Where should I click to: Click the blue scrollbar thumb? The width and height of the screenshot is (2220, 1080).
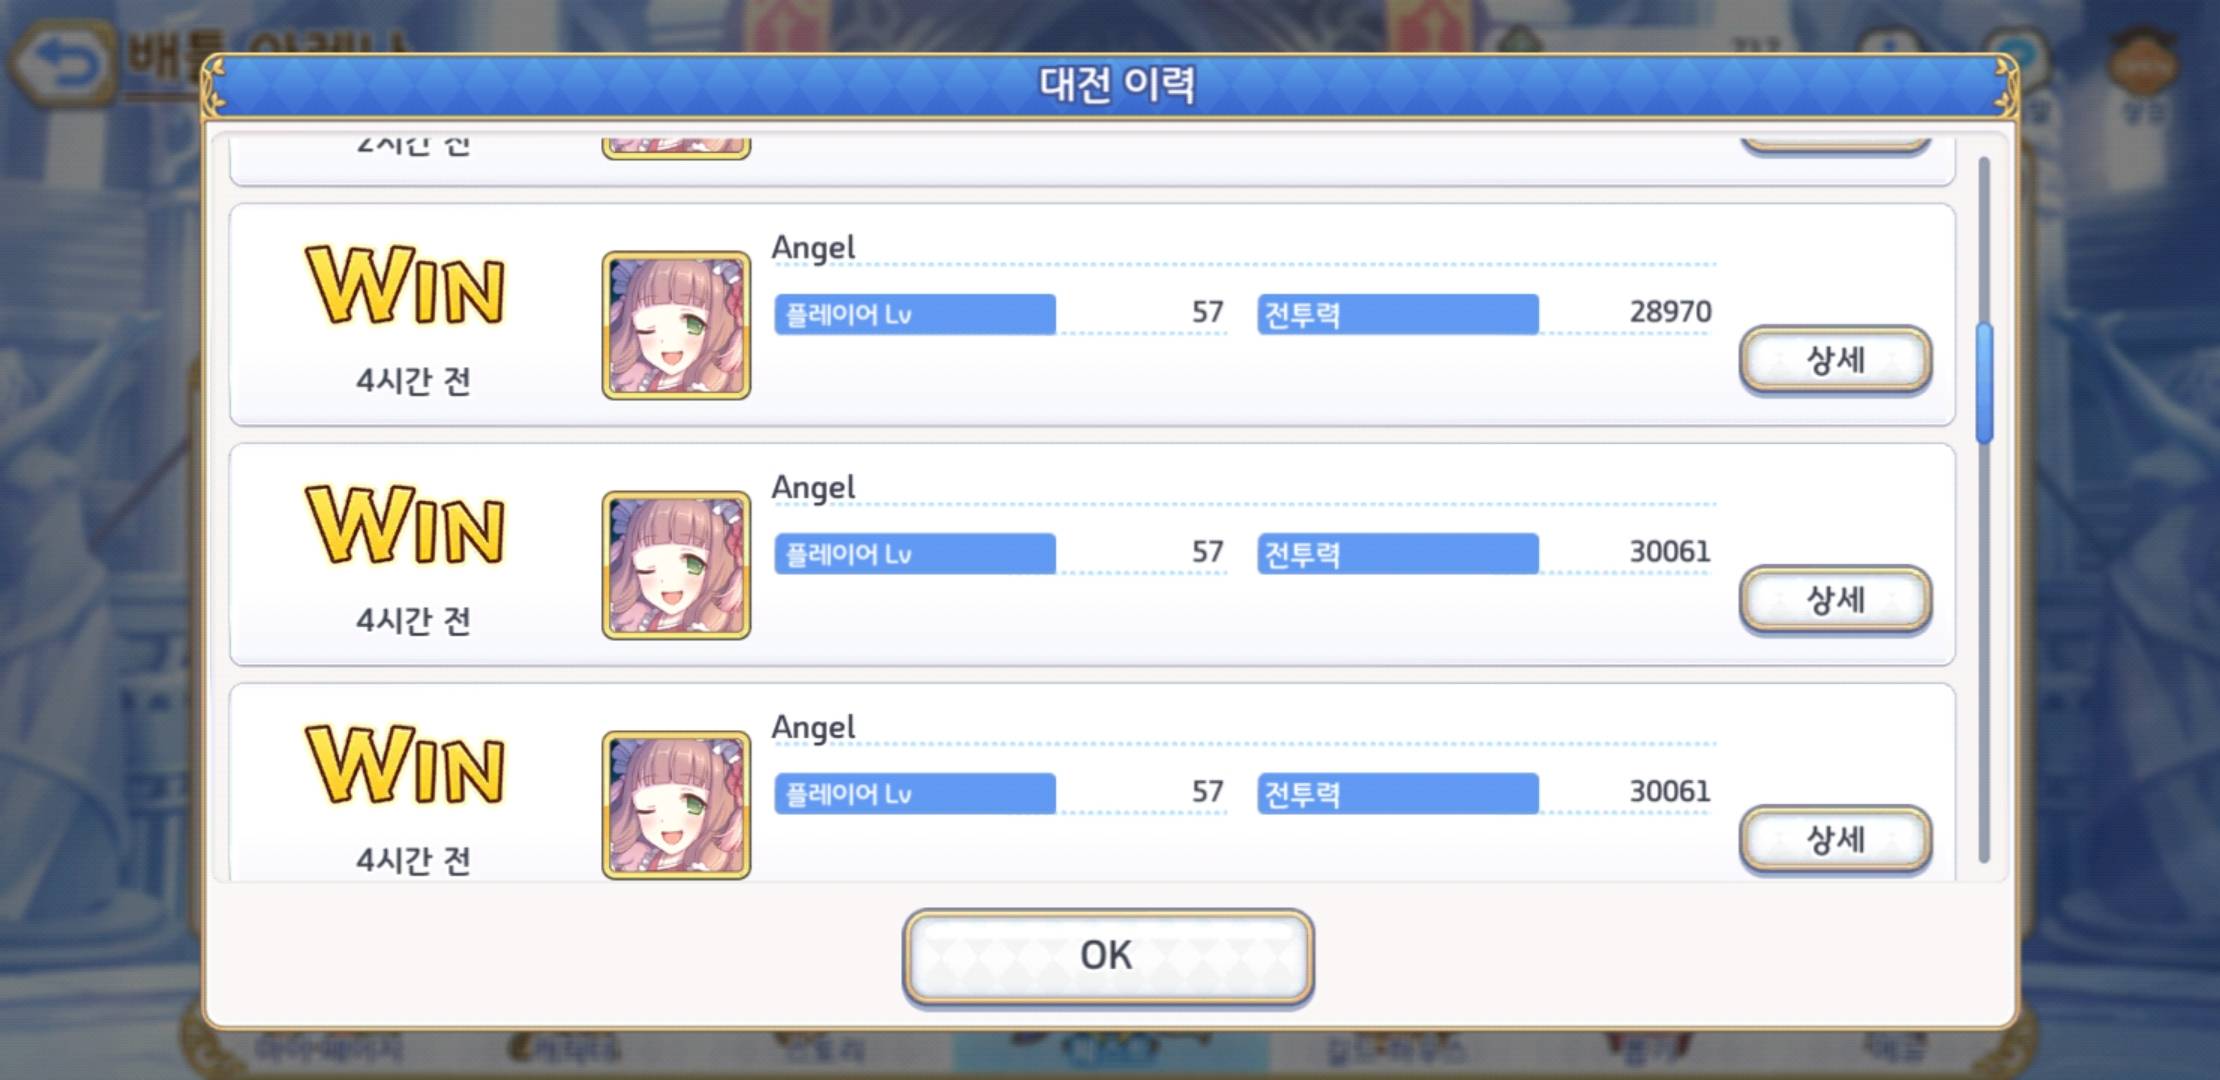1984,383
